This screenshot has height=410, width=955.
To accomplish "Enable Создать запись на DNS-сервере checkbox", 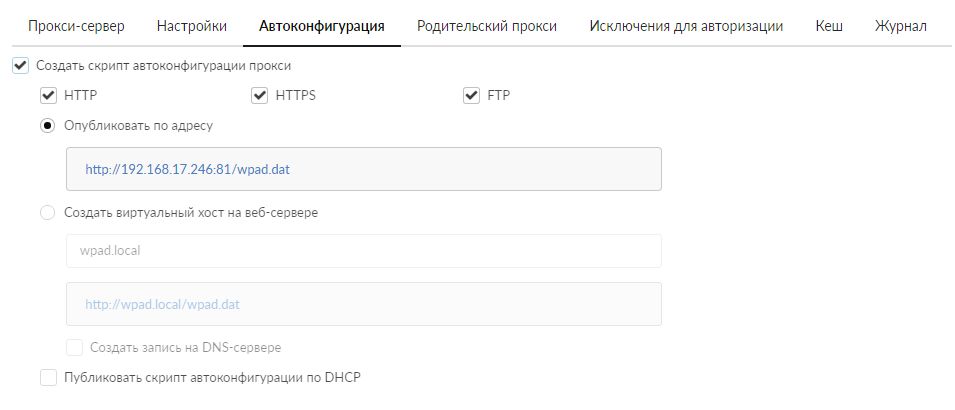I will click(74, 348).
